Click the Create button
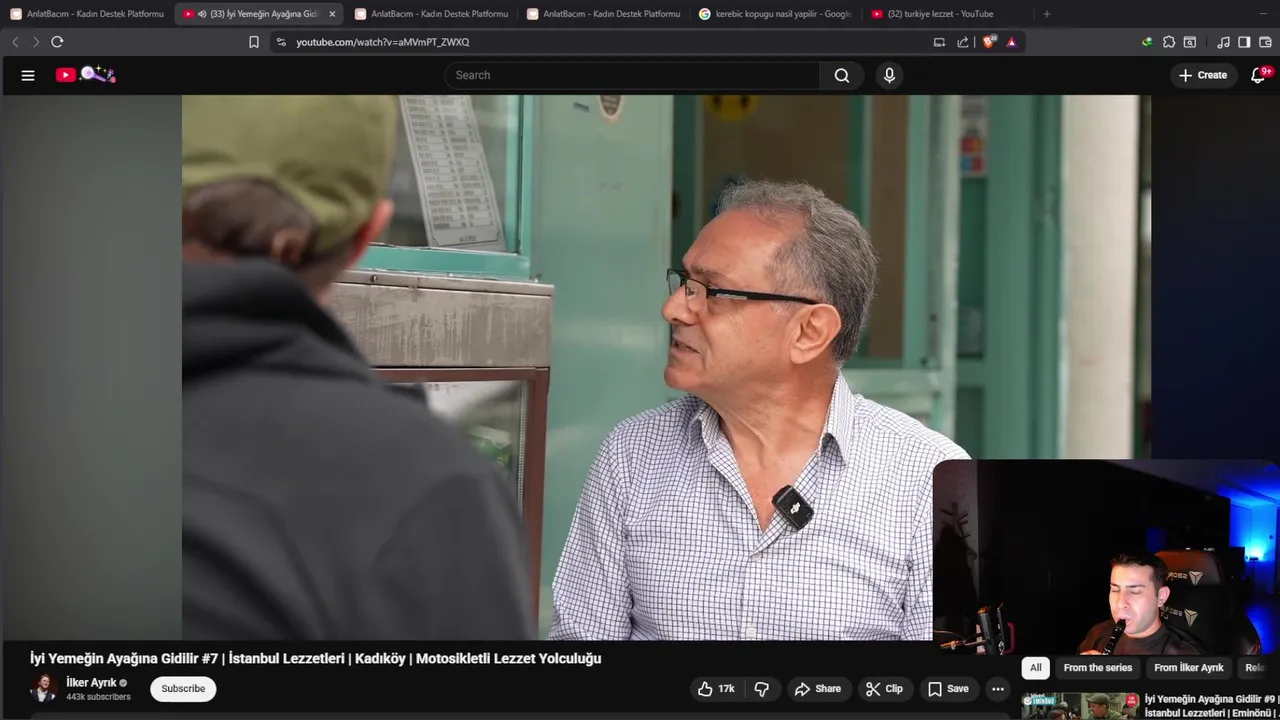This screenshot has height=720, width=1280. (1203, 75)
